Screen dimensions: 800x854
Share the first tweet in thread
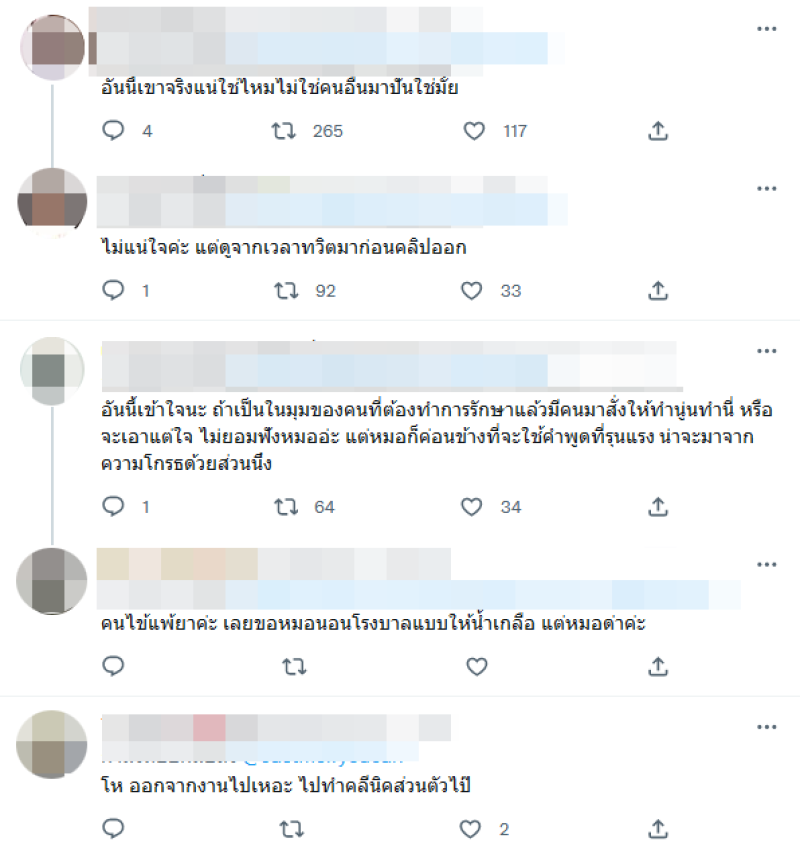coord(658,131)
